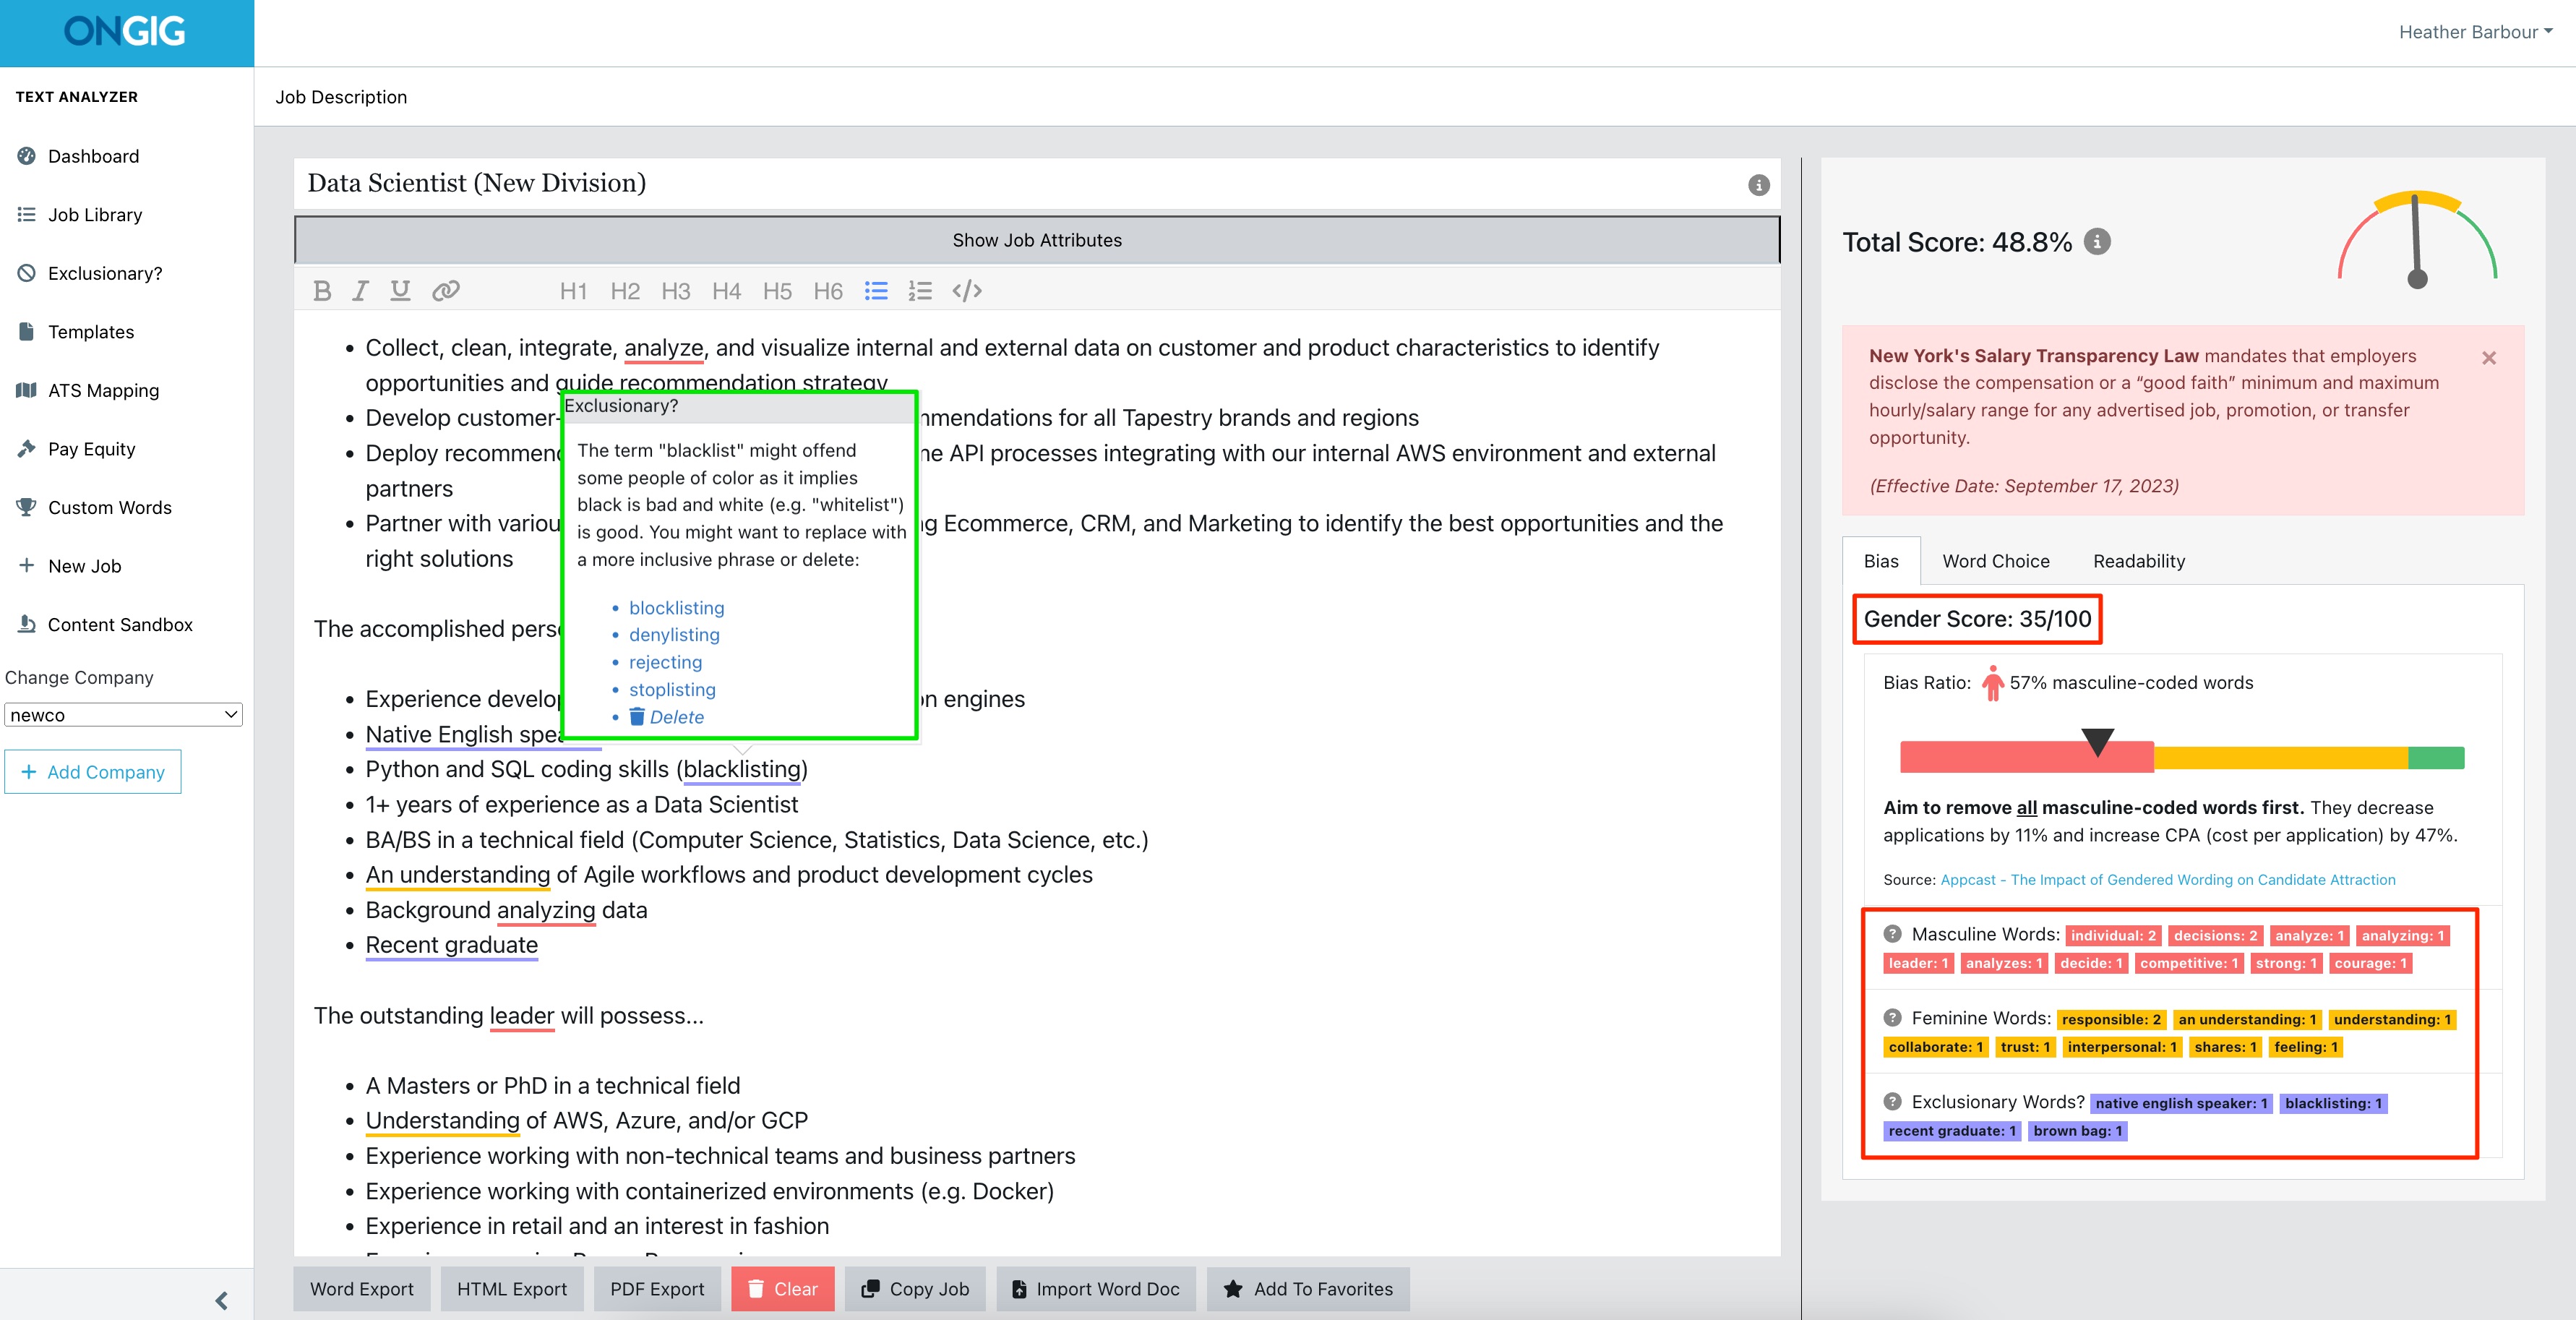Expand Show Job Attributes bar
Viewport: 2576px width, 1320px height.
[1036, 240]
